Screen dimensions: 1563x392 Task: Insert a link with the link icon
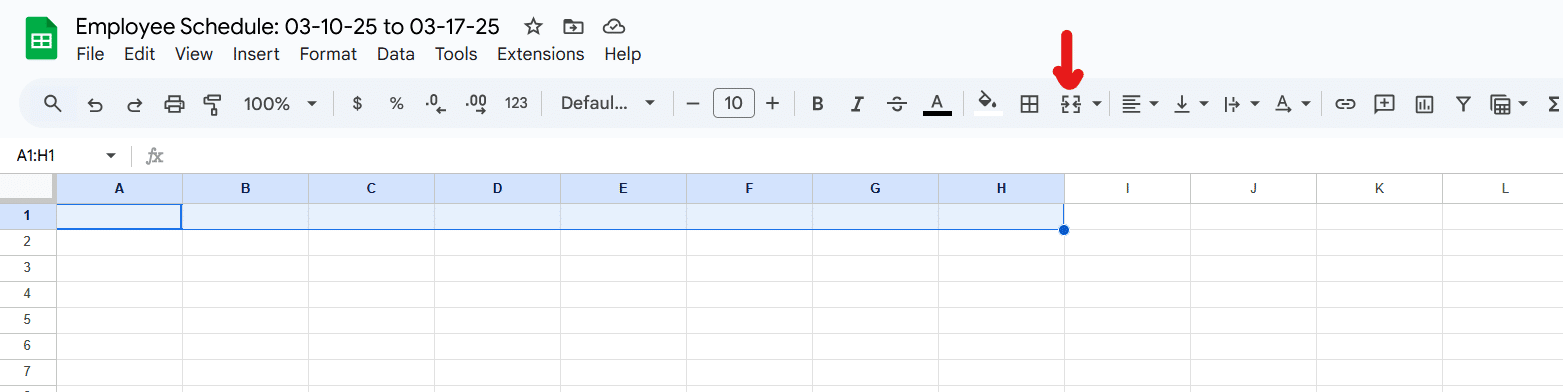(1346, 104)
